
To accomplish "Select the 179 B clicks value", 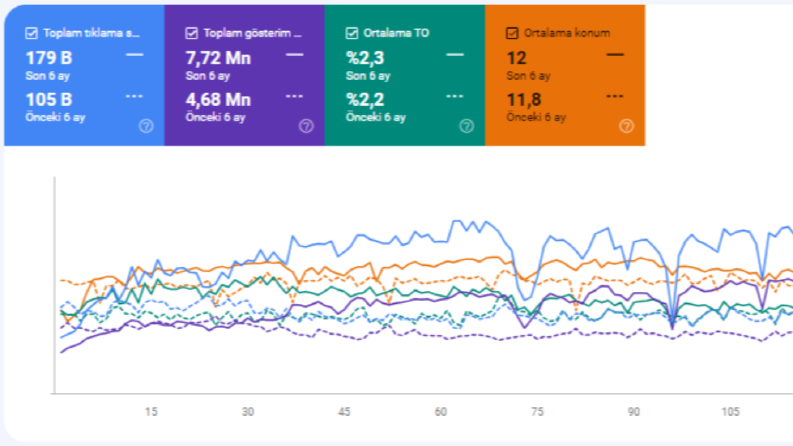I will (x=49, y=58).
